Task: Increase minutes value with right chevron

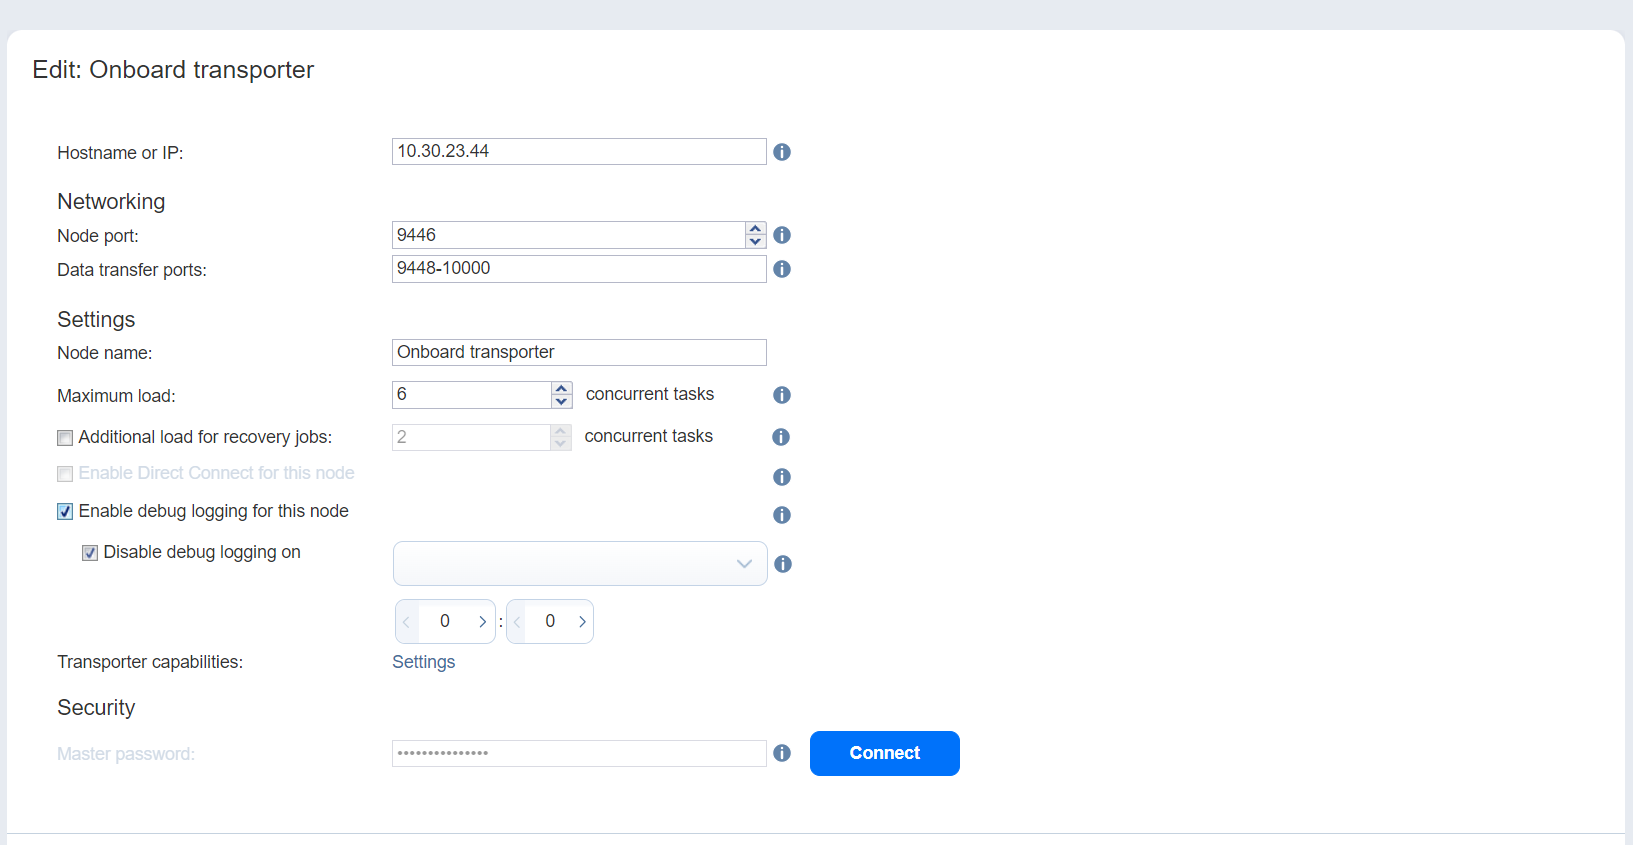Action: click(582, 622)
